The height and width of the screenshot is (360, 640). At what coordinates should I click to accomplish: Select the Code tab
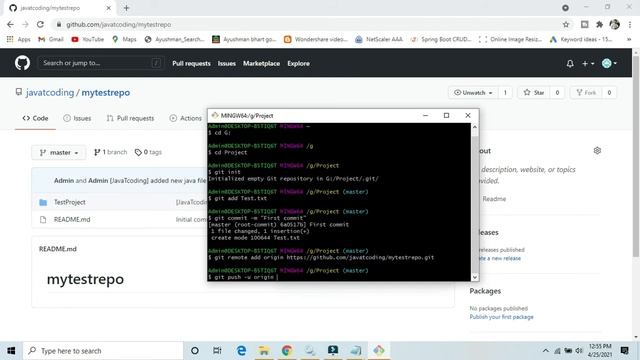click(35, 118)
